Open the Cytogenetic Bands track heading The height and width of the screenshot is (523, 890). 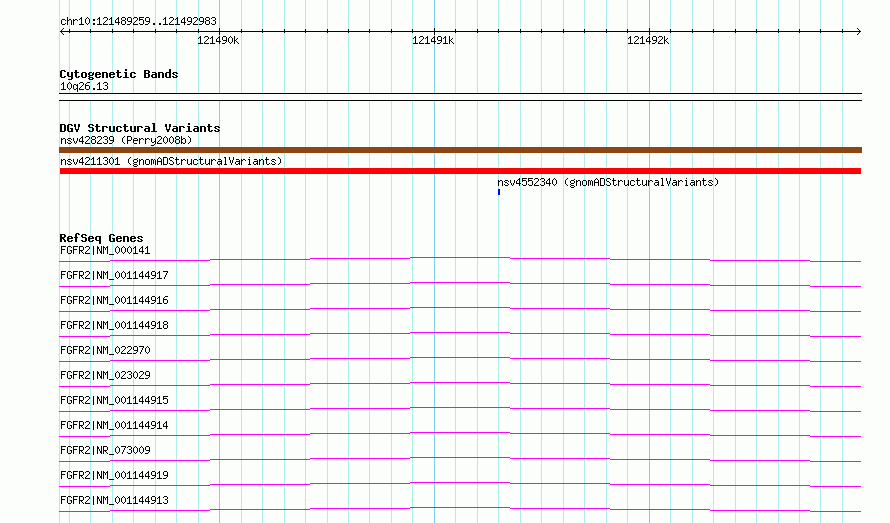(119, 74)
